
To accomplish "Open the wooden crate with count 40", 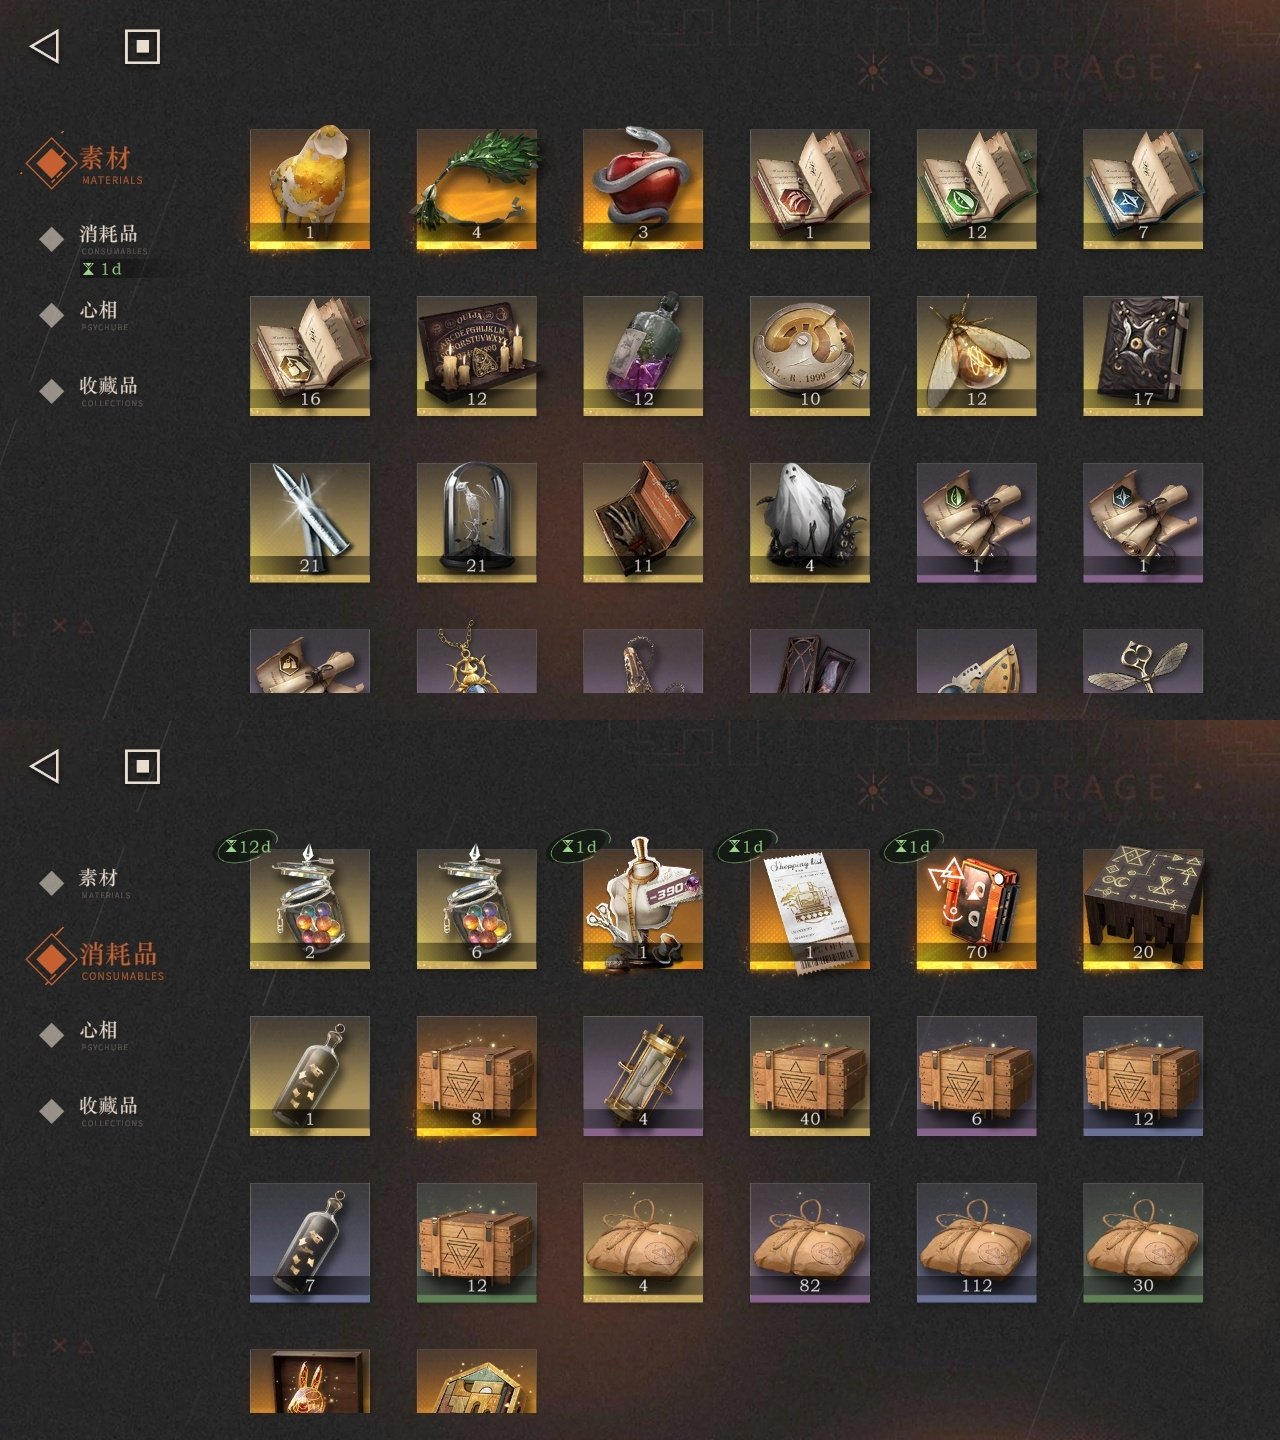I will coord(809,1076).
